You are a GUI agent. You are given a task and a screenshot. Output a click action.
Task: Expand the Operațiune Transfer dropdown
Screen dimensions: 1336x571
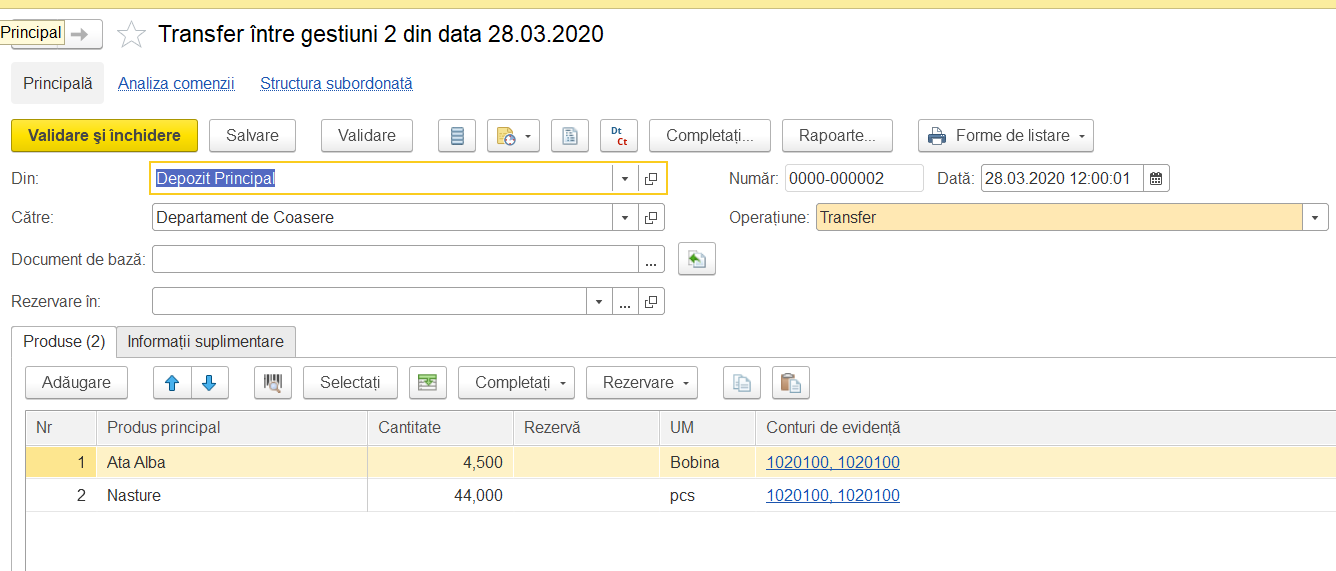[x=1315, y=218]
